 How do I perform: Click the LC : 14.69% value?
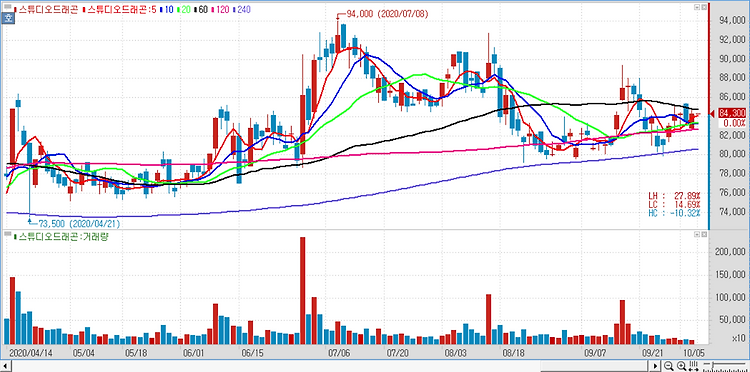point(674,205)
